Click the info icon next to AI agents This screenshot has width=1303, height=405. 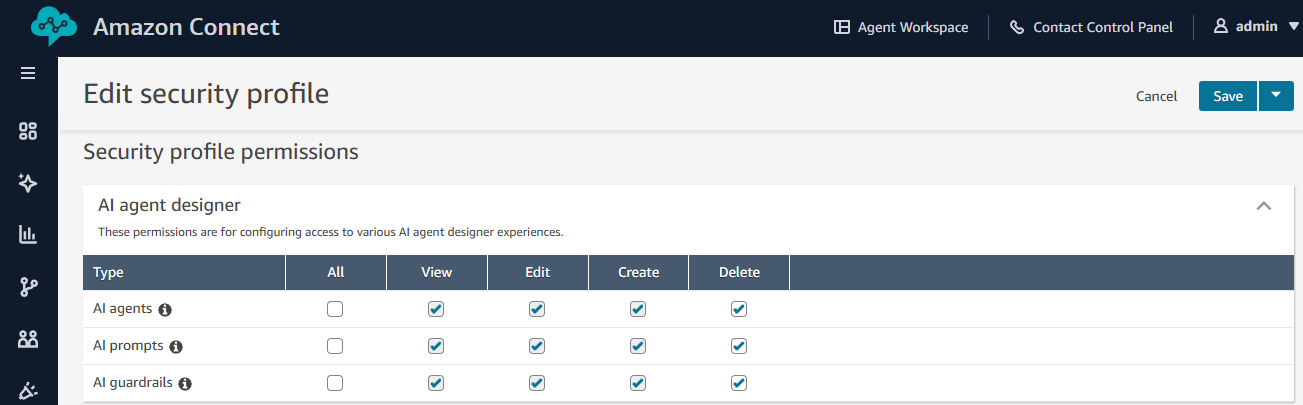[x=165, y=310]
